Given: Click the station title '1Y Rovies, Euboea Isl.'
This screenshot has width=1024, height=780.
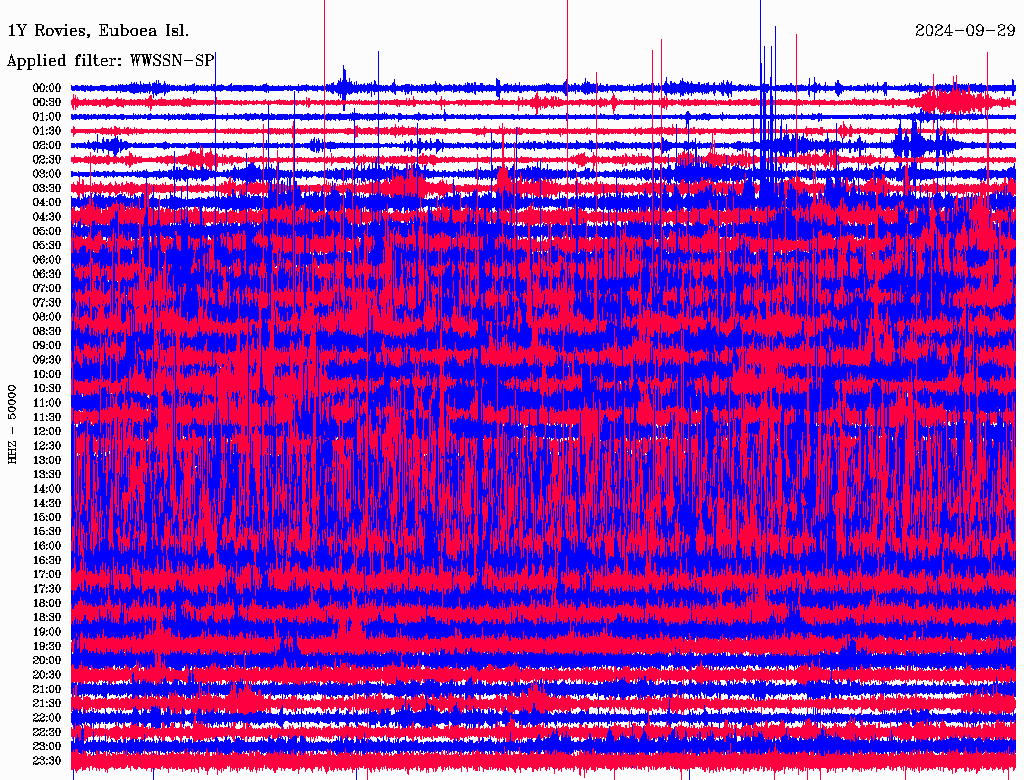Looking at the screenshot, I should click(x=98, y=30).
